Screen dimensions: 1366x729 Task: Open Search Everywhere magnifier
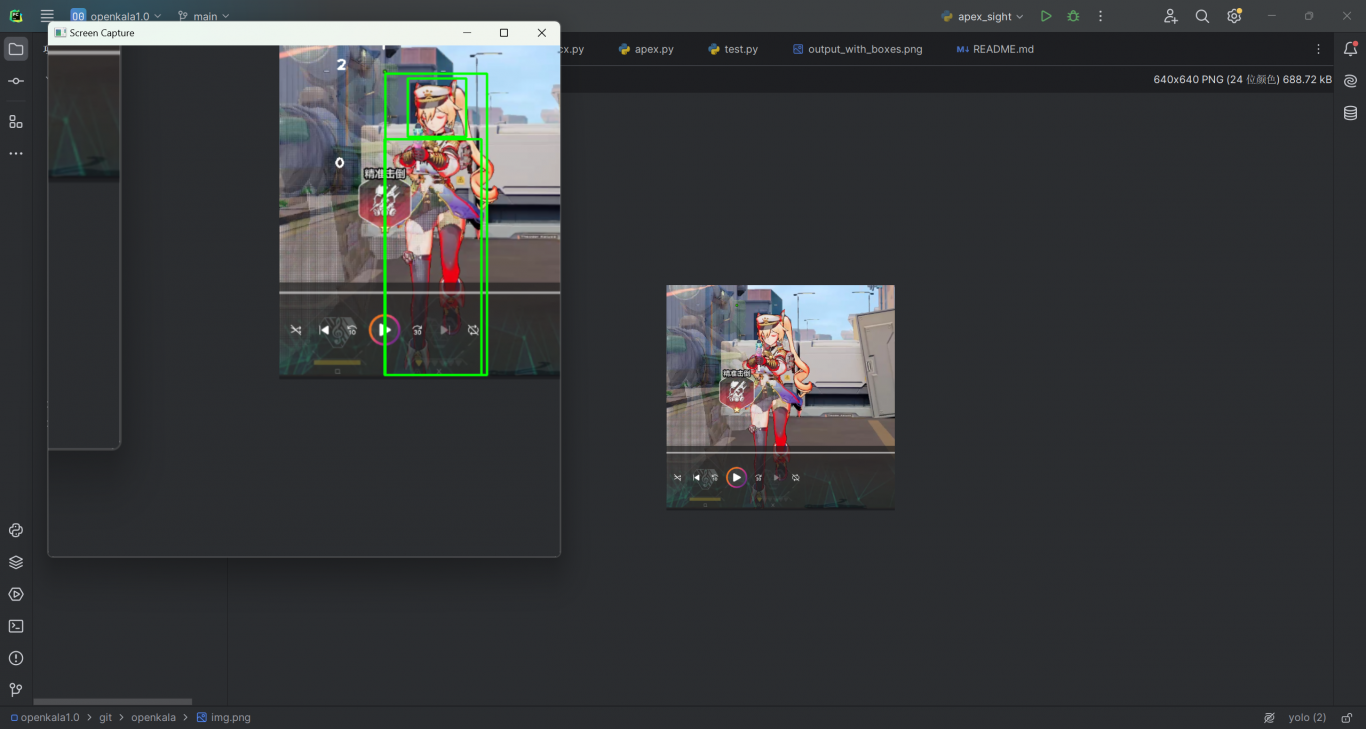pyautogui.click(x=1202, y=16)
